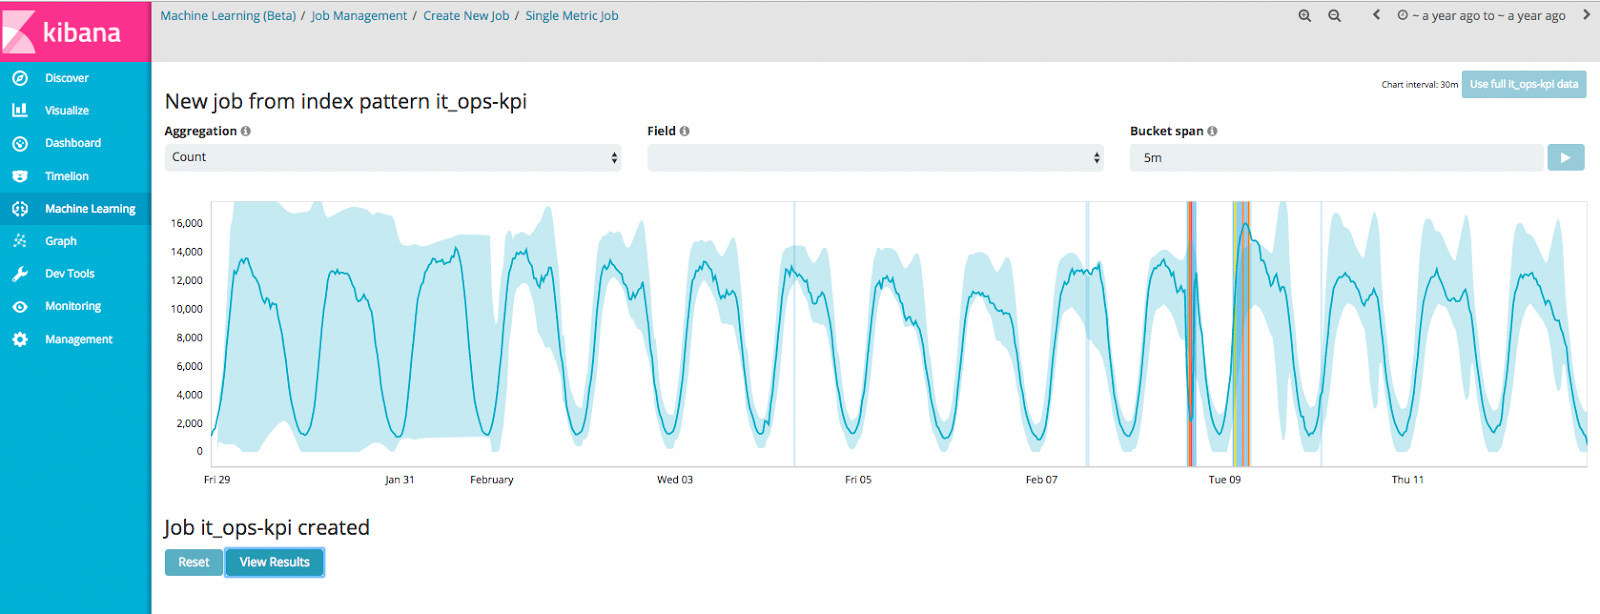Click the Wed 03 axis label
Viewport: 1600px width, 614px height.
click(x=675, y=480)
